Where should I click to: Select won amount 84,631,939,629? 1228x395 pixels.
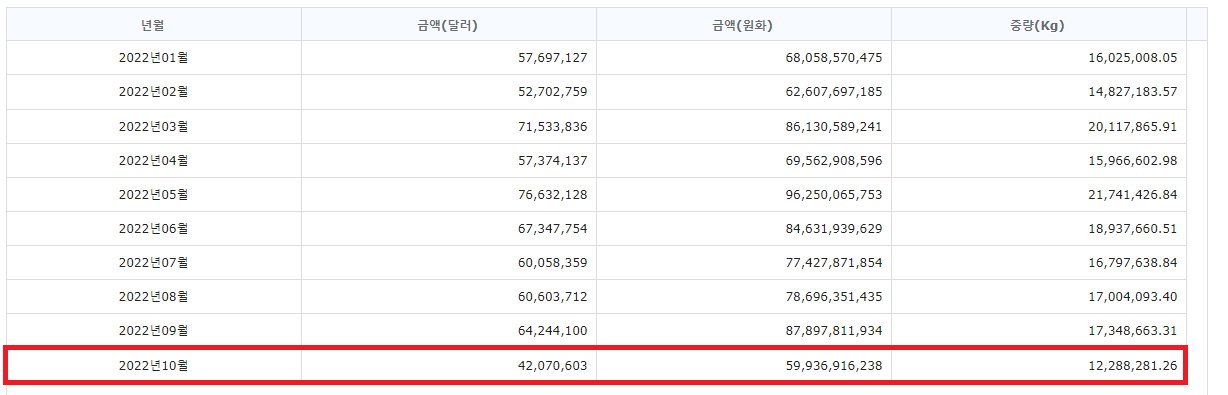(x=834, y=228)
